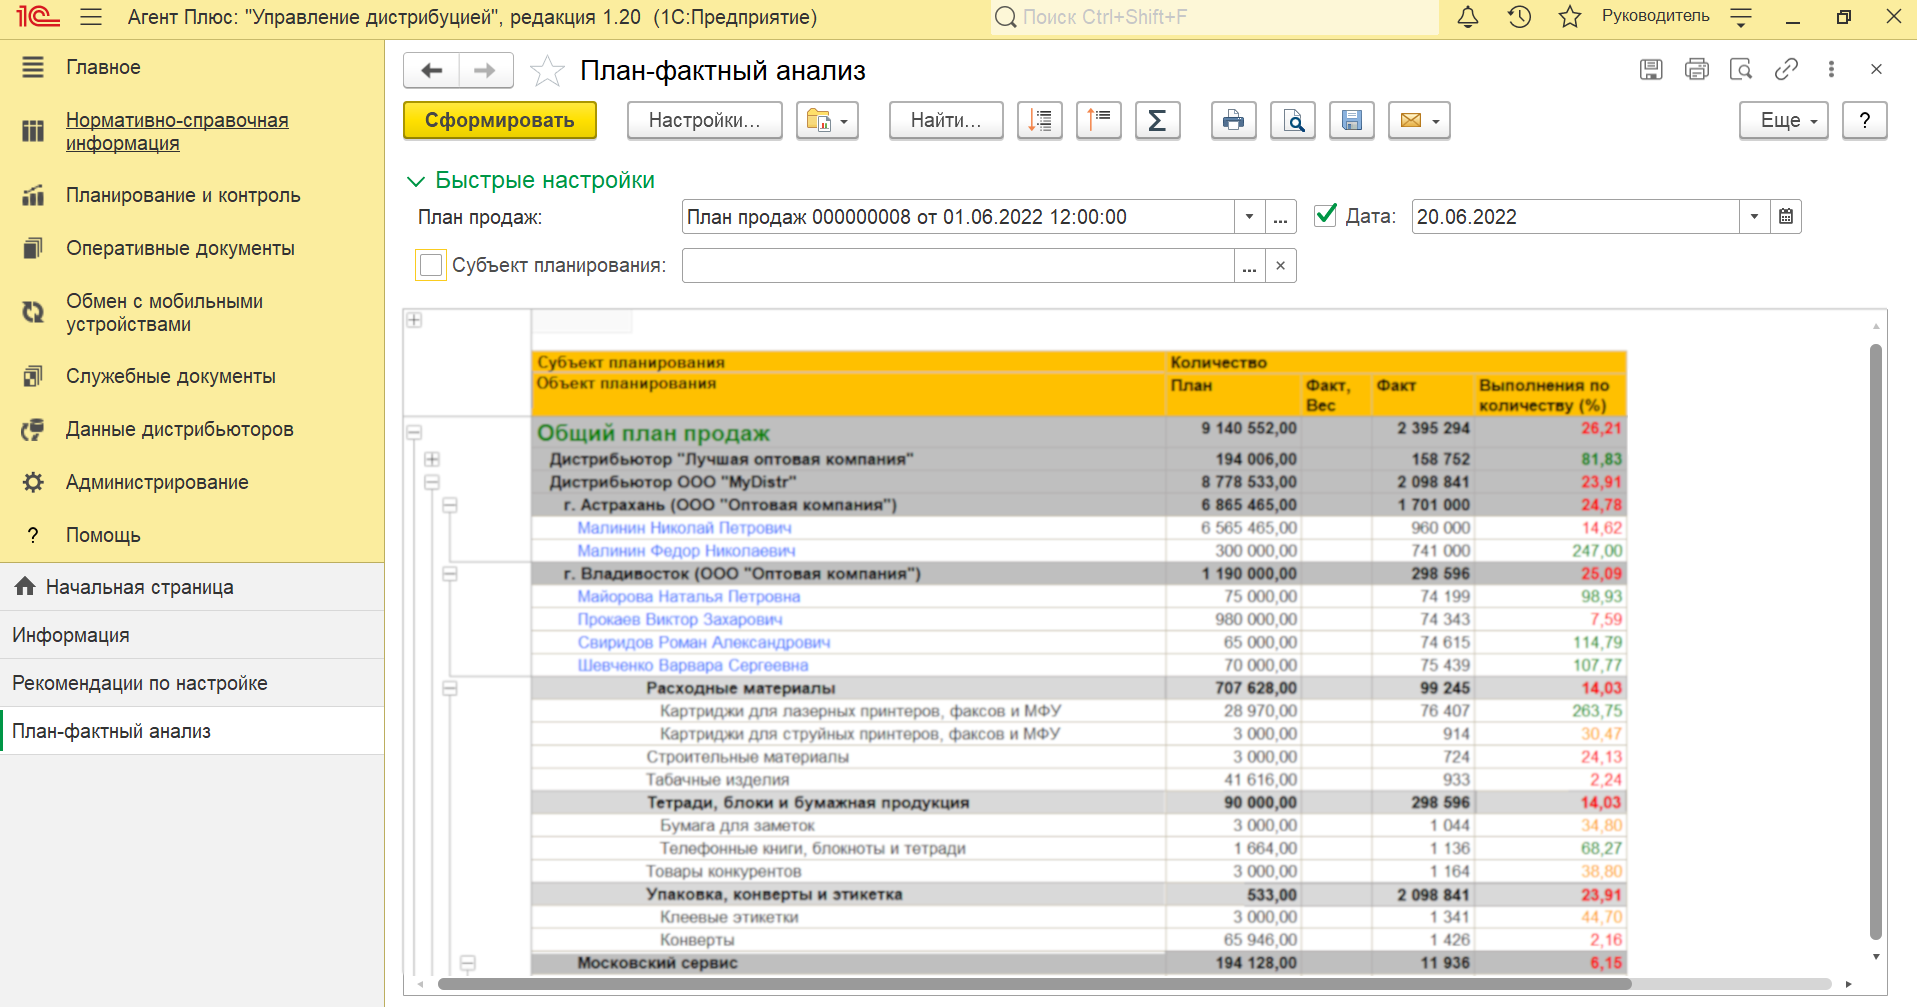Open Данные дистрибьюторов section
This screenshot has height=1007, width=1917.
coord(192,429)
